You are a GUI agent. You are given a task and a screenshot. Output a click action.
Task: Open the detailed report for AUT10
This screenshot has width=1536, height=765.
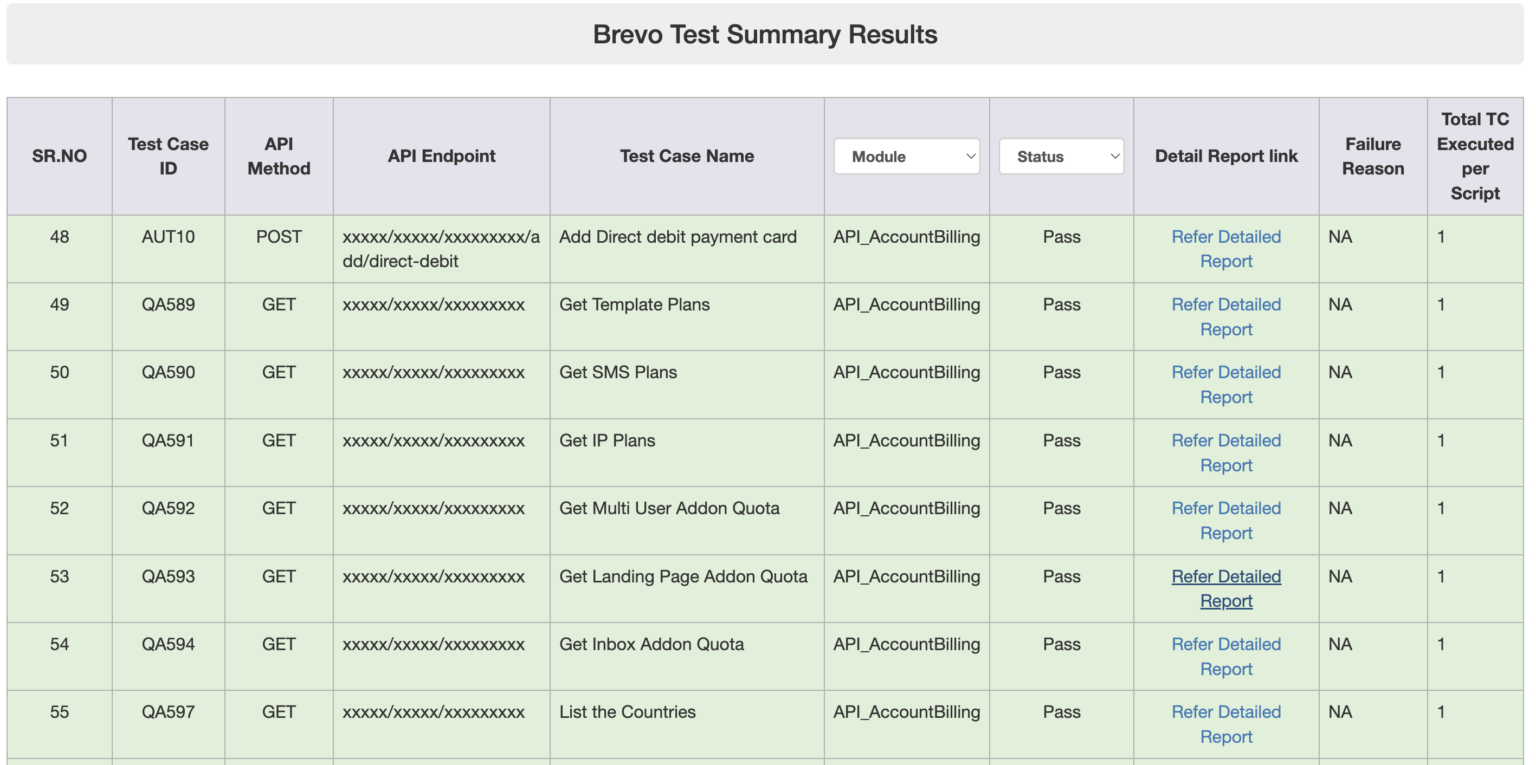(1226, 248)
